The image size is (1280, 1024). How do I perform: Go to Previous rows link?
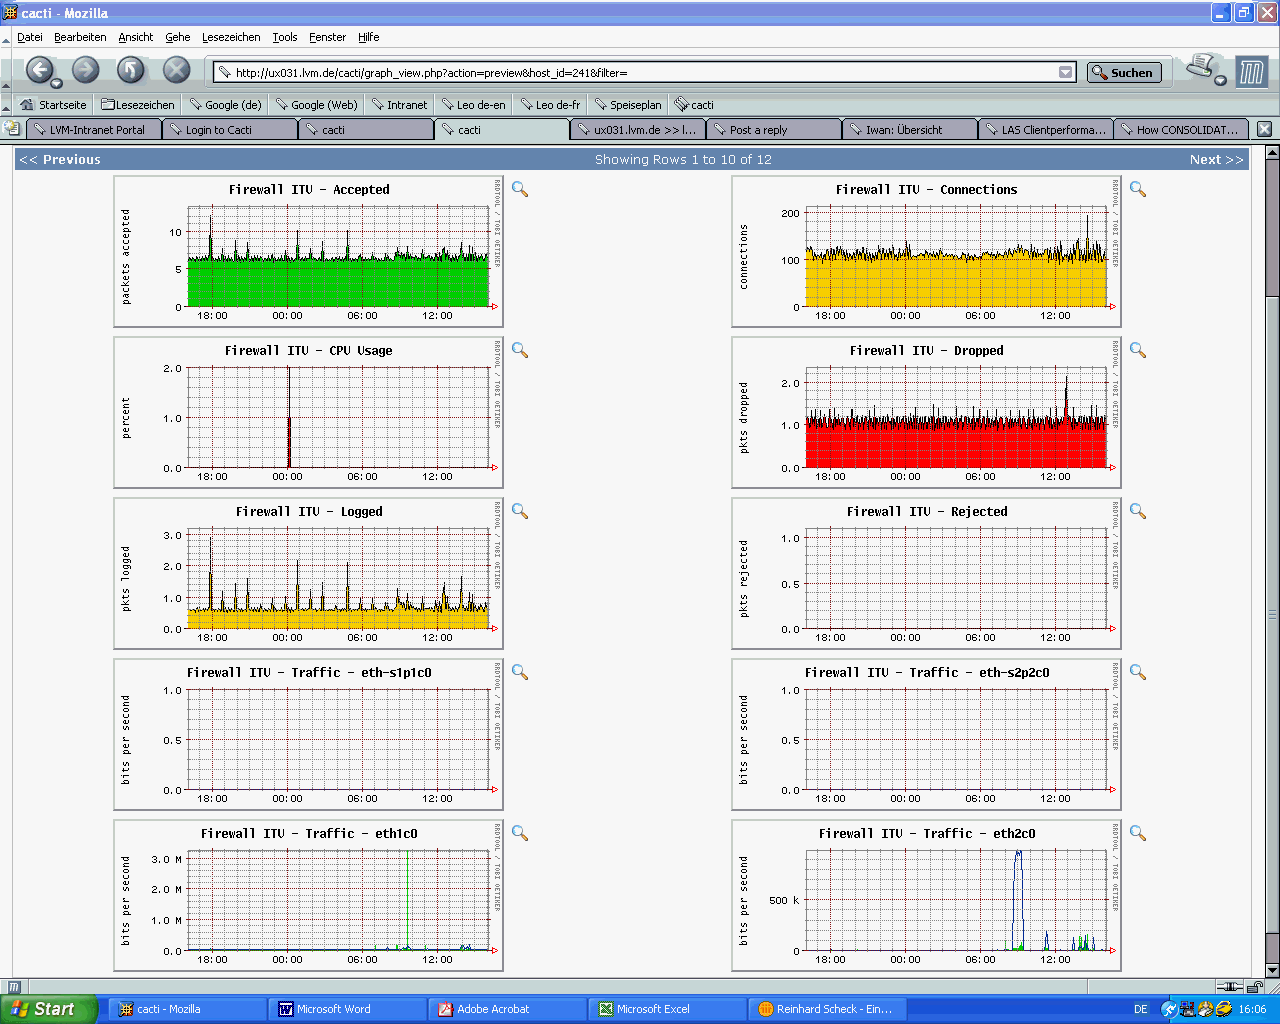tap(60, 159)
